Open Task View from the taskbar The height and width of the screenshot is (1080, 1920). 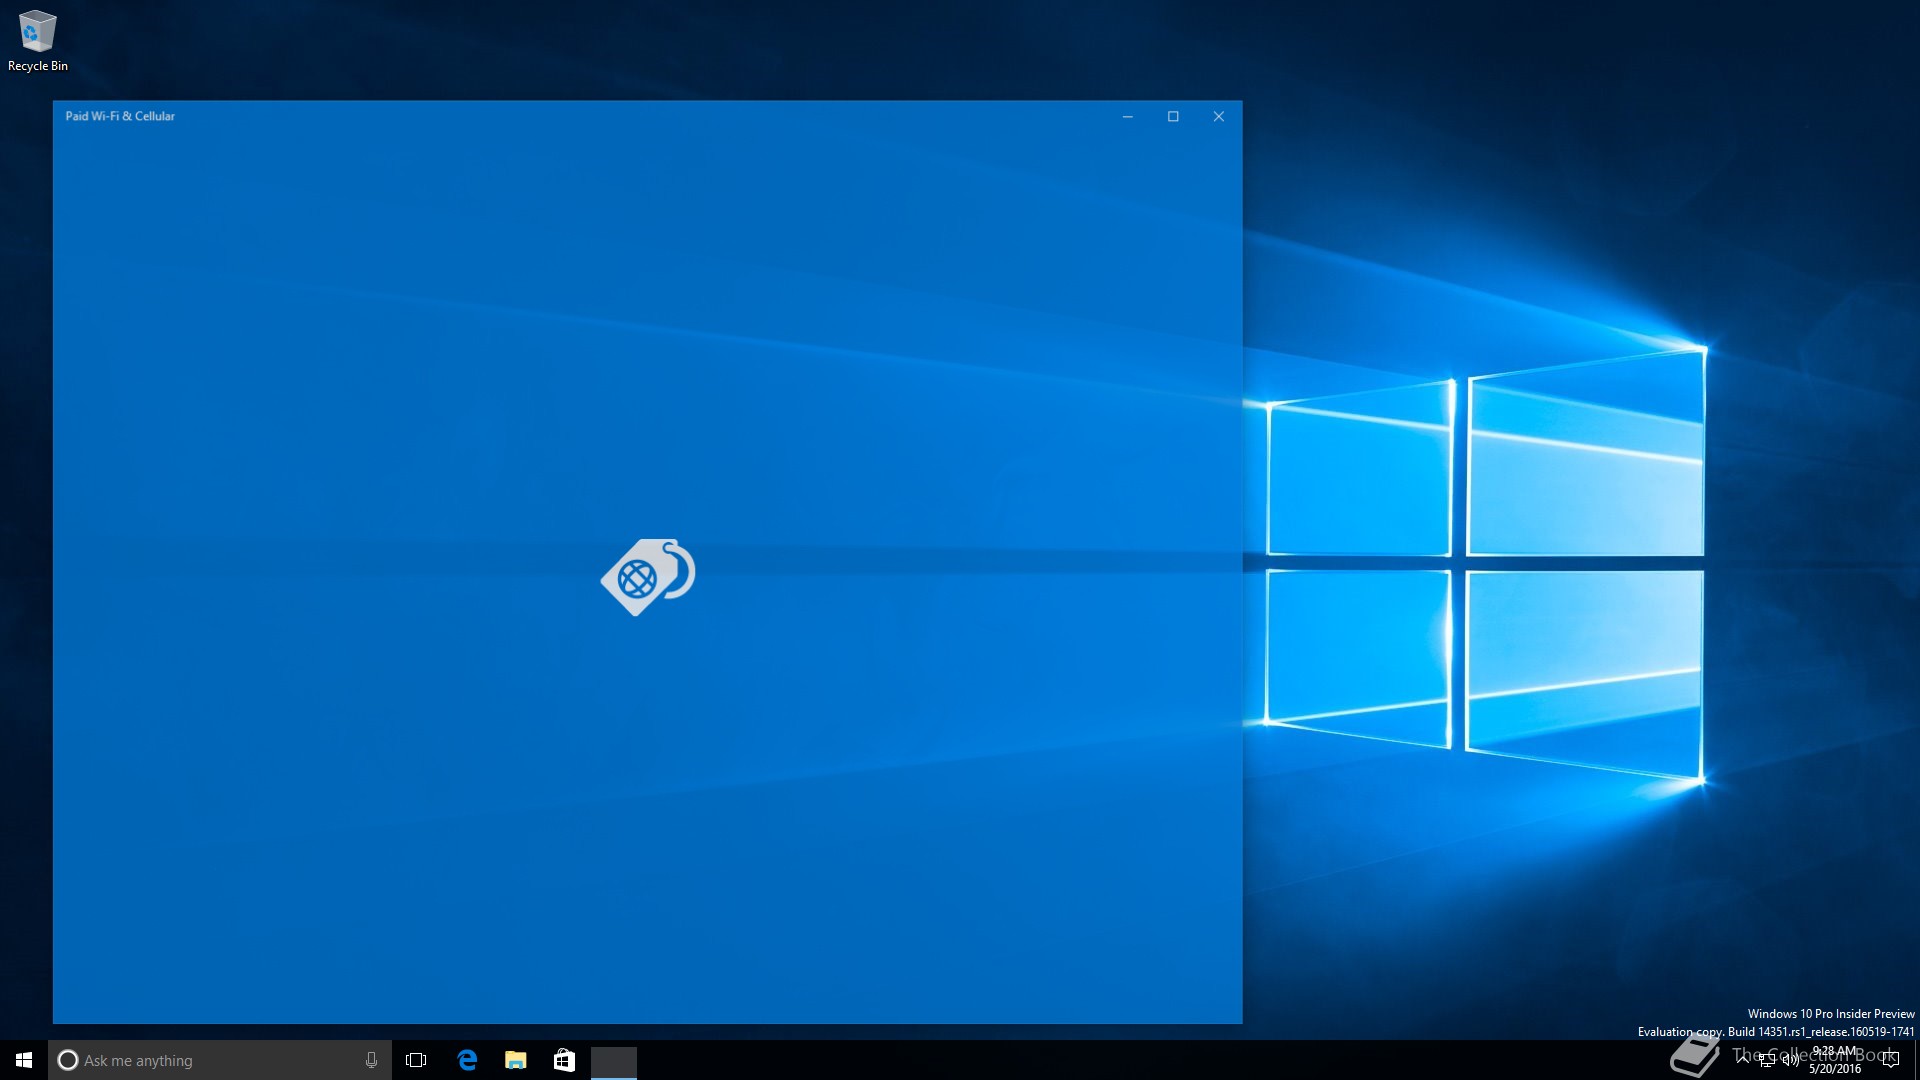pos(416,1060)
